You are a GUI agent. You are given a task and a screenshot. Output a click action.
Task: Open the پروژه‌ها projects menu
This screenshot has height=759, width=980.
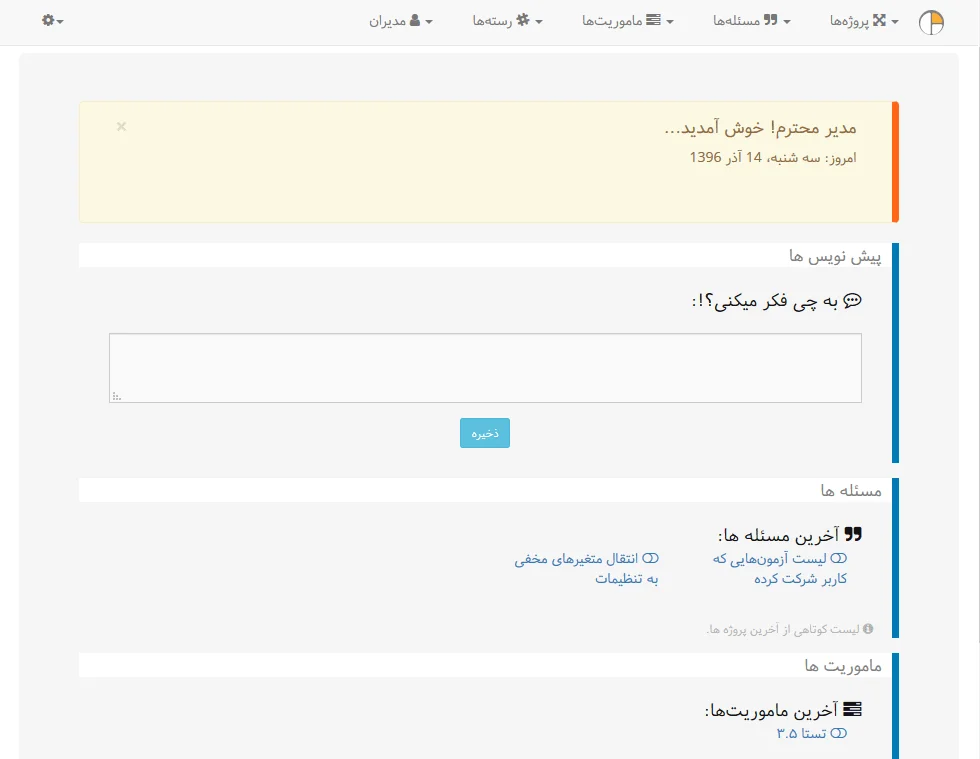[864, 21]
